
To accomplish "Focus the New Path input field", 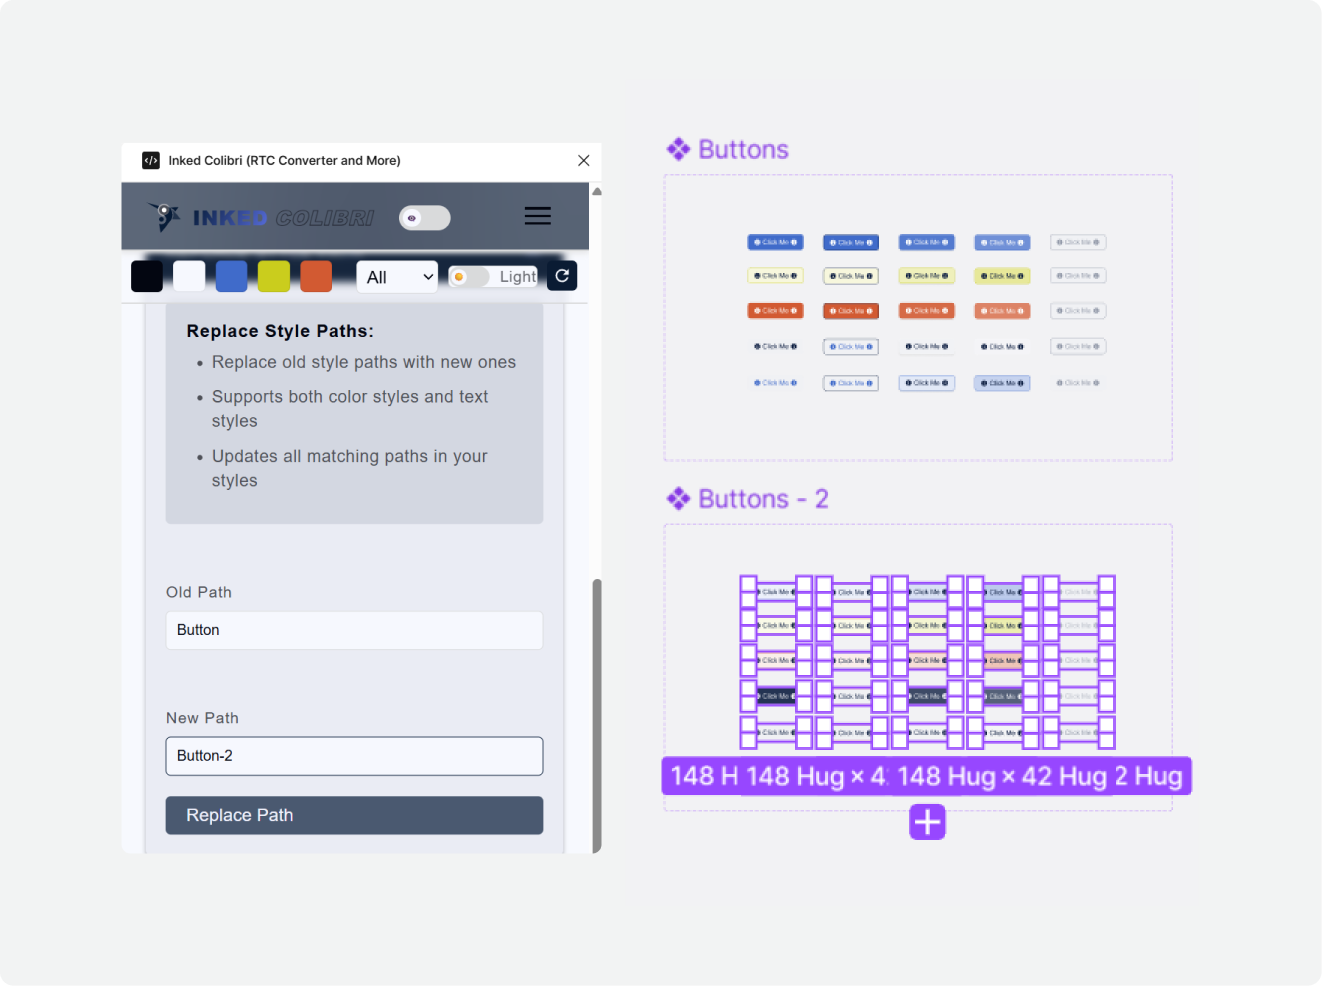I will [x=354, y=756].
